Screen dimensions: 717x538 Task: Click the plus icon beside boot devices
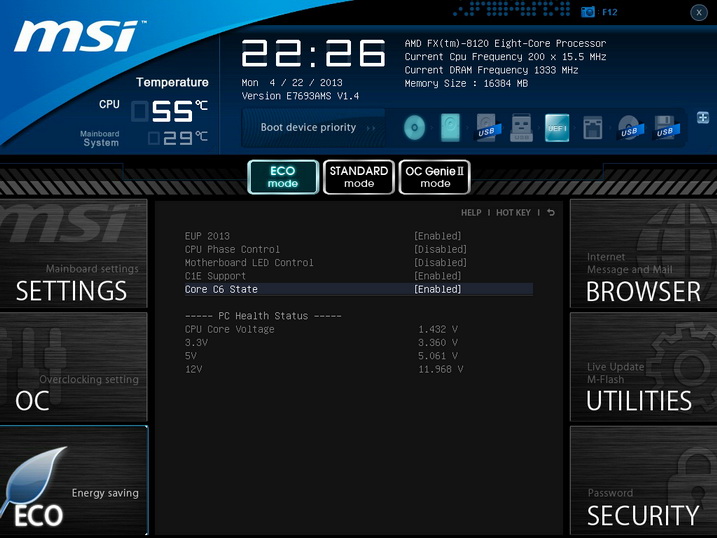[x=703, y=117]
